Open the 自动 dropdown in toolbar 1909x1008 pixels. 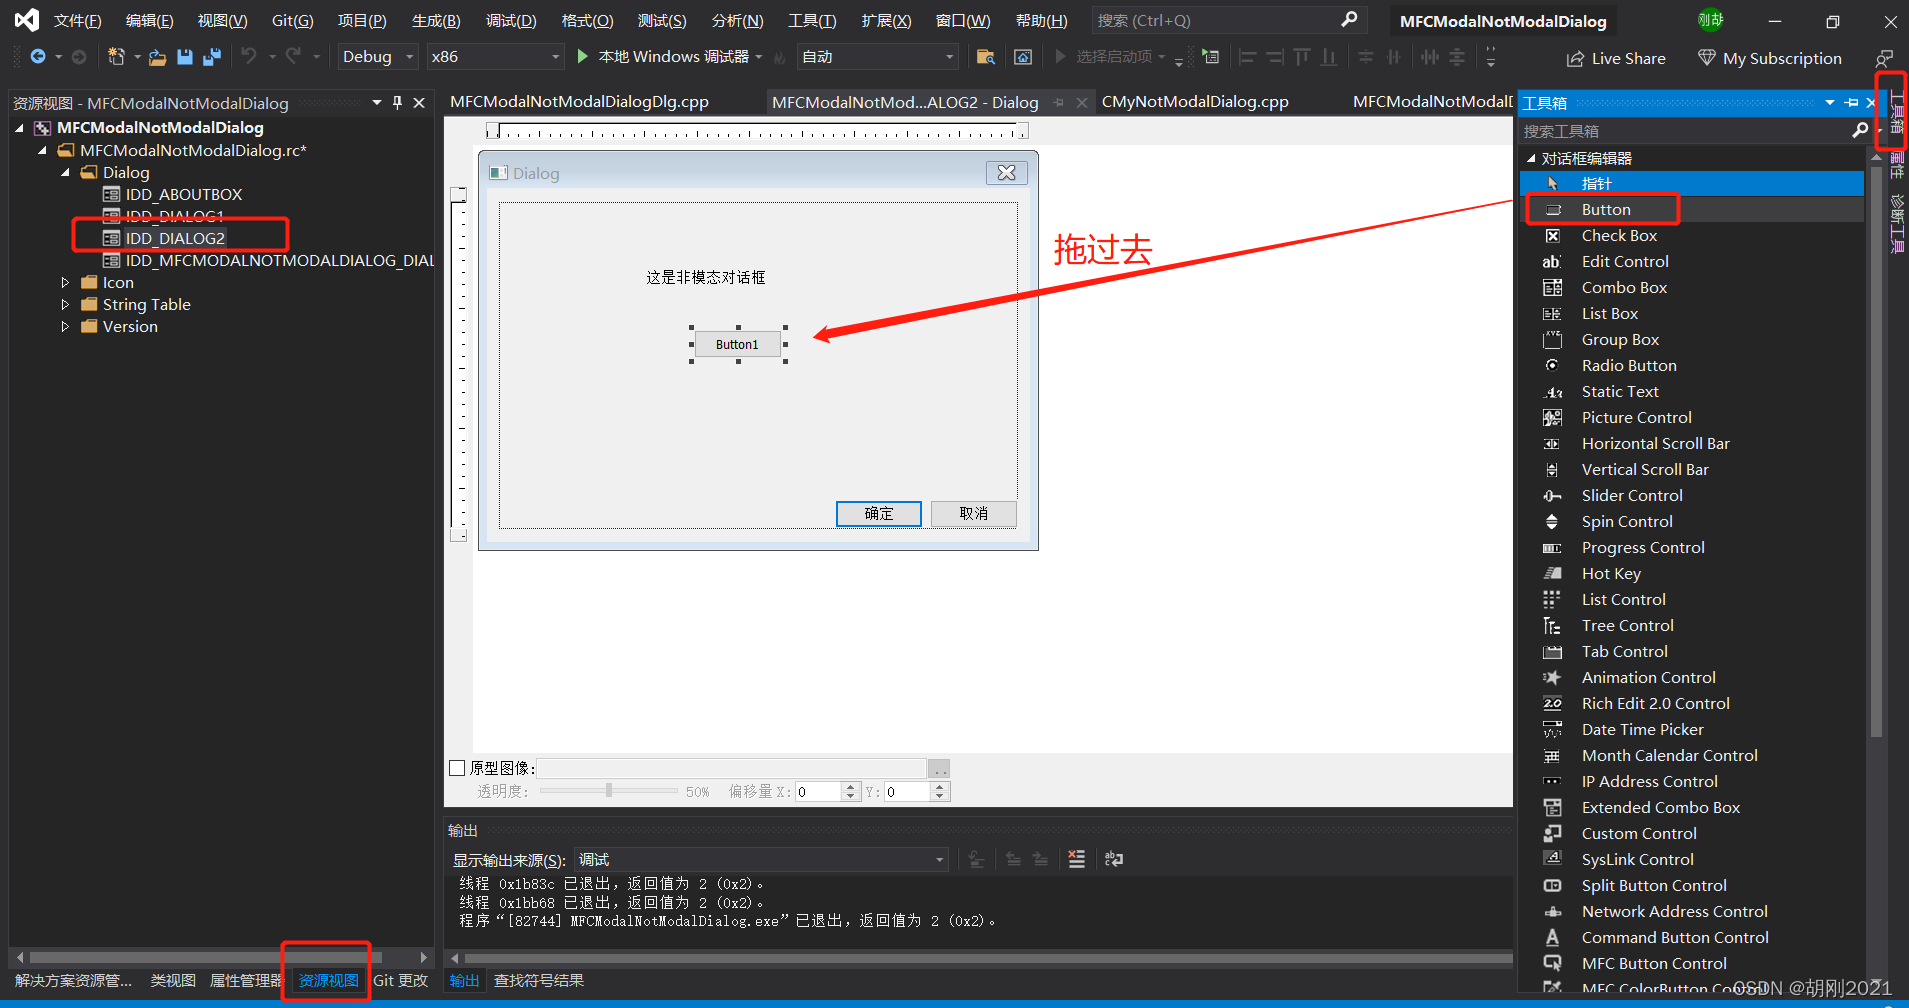pyautogui.click(x=878, y=57)
